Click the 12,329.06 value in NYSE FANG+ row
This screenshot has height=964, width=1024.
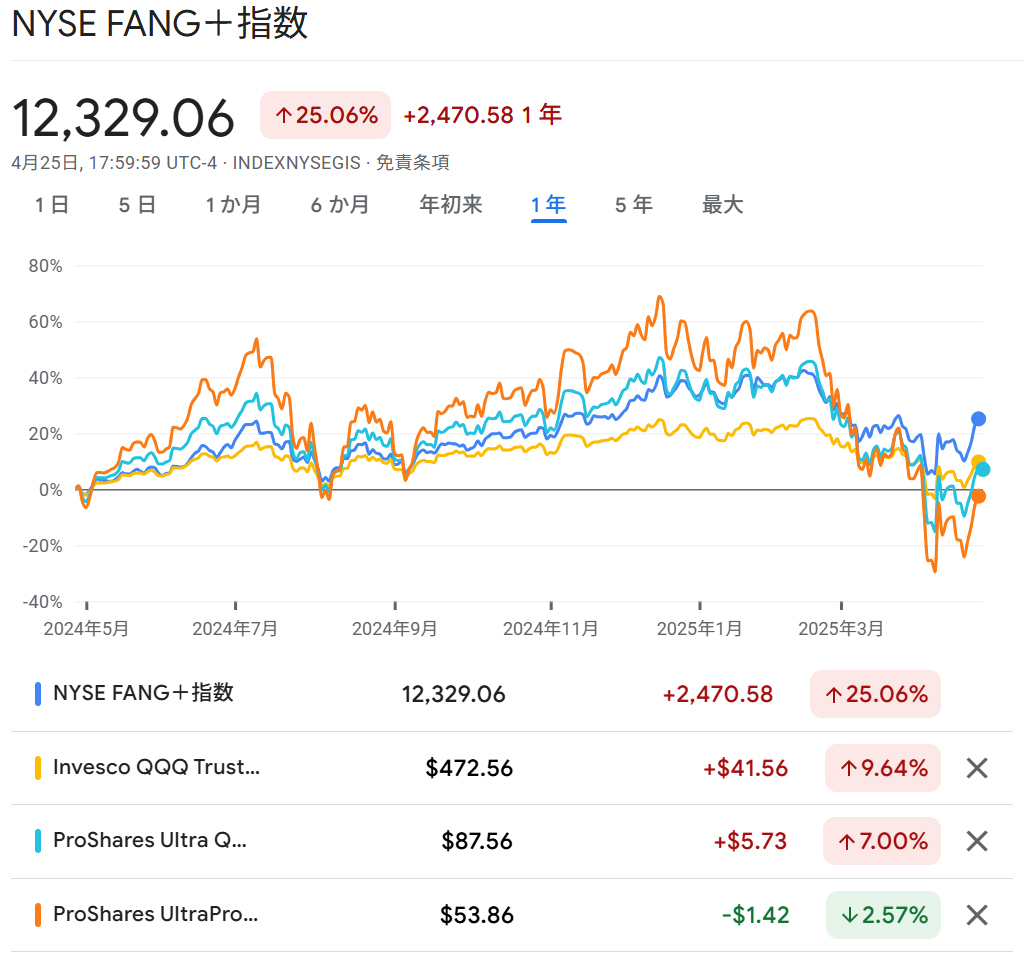point(453,694)
